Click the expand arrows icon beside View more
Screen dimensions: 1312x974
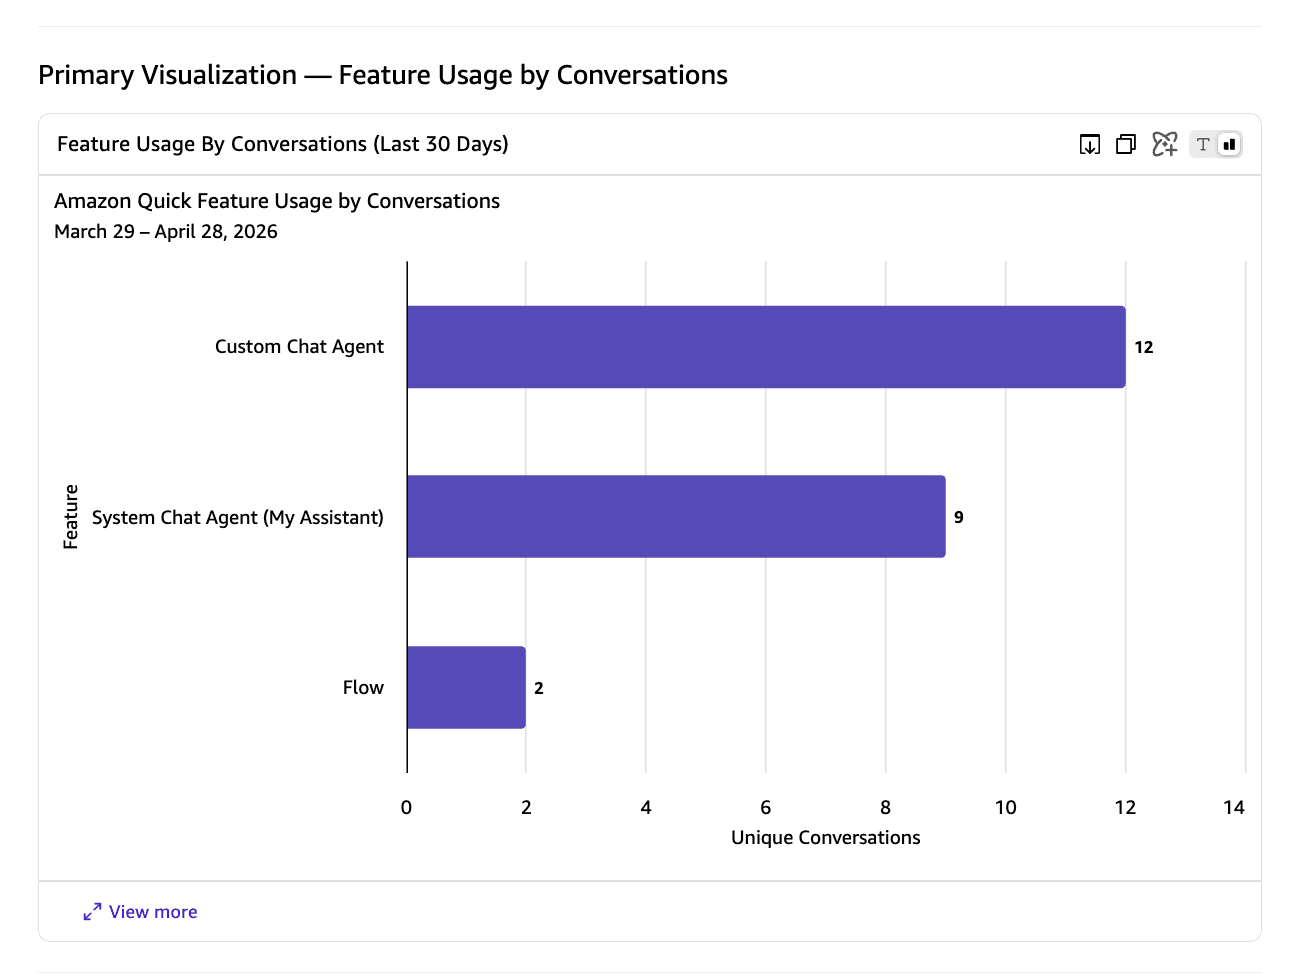[92, 912]
